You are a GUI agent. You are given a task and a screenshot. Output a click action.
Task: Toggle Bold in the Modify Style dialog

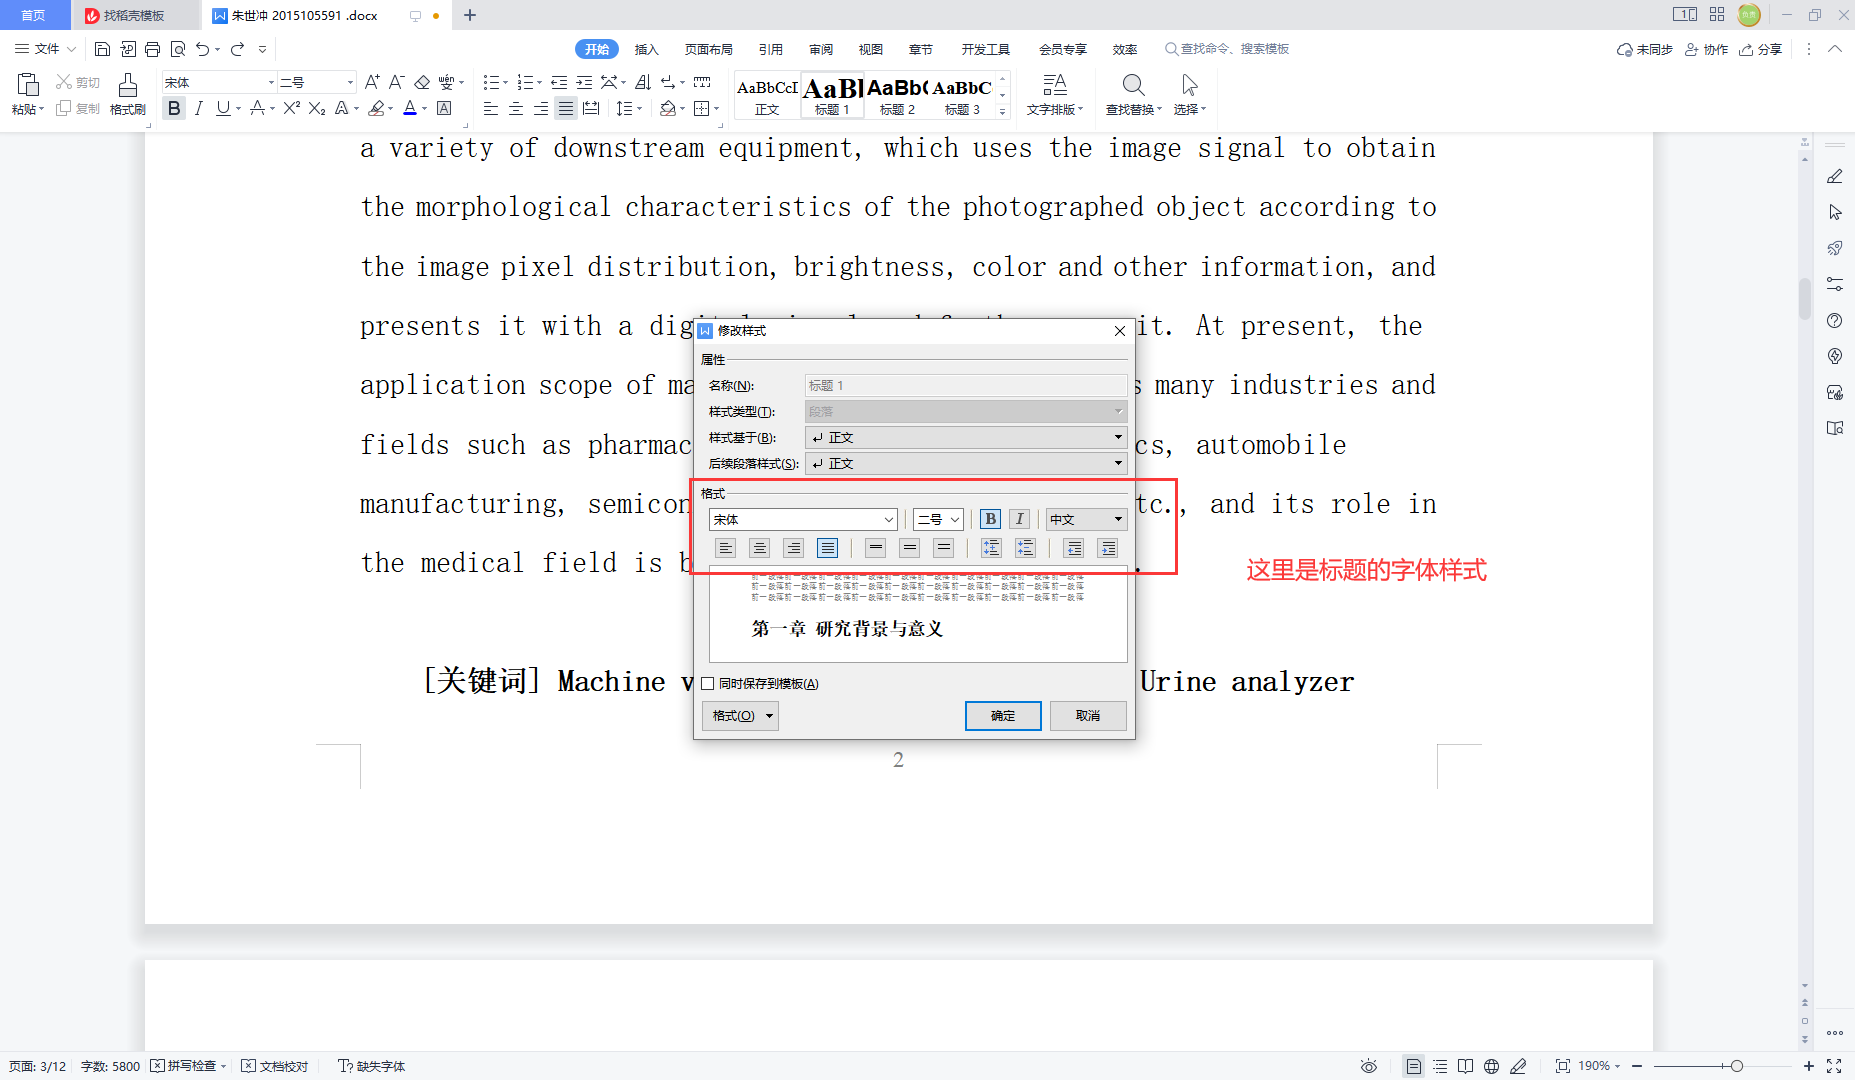(990, 519)
